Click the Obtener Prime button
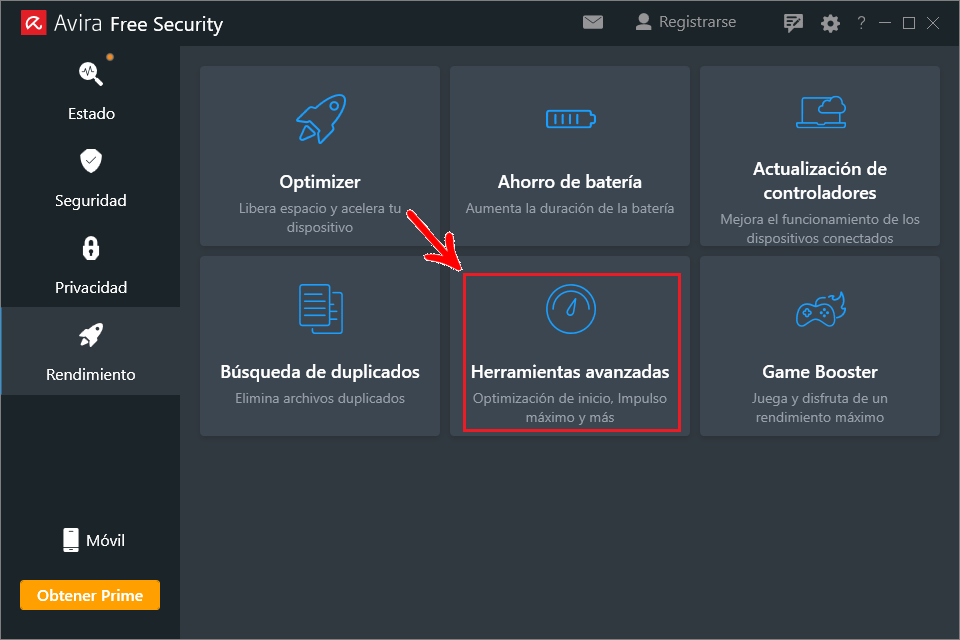Screen dimensions: 960x640 pos(90,595)
